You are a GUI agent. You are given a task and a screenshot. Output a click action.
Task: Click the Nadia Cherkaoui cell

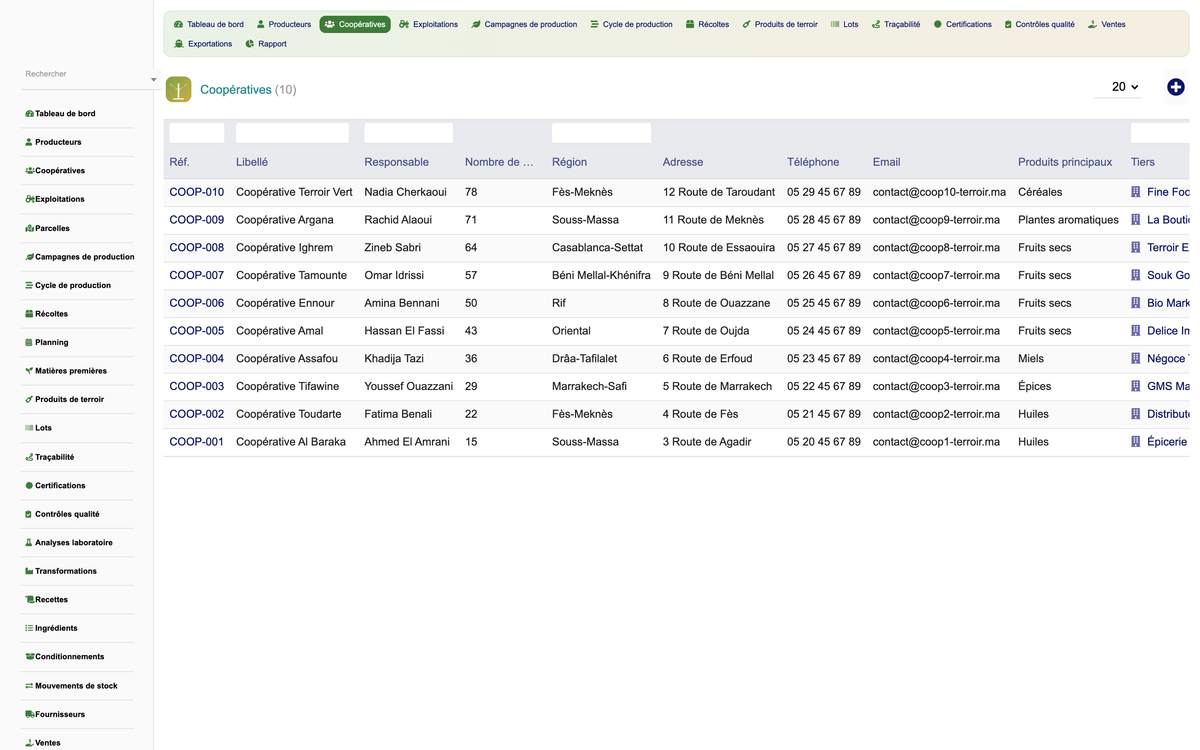[406, 192]
